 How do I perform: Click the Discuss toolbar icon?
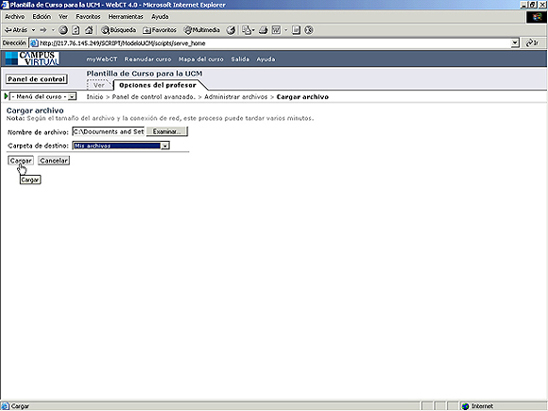(296, 30)
